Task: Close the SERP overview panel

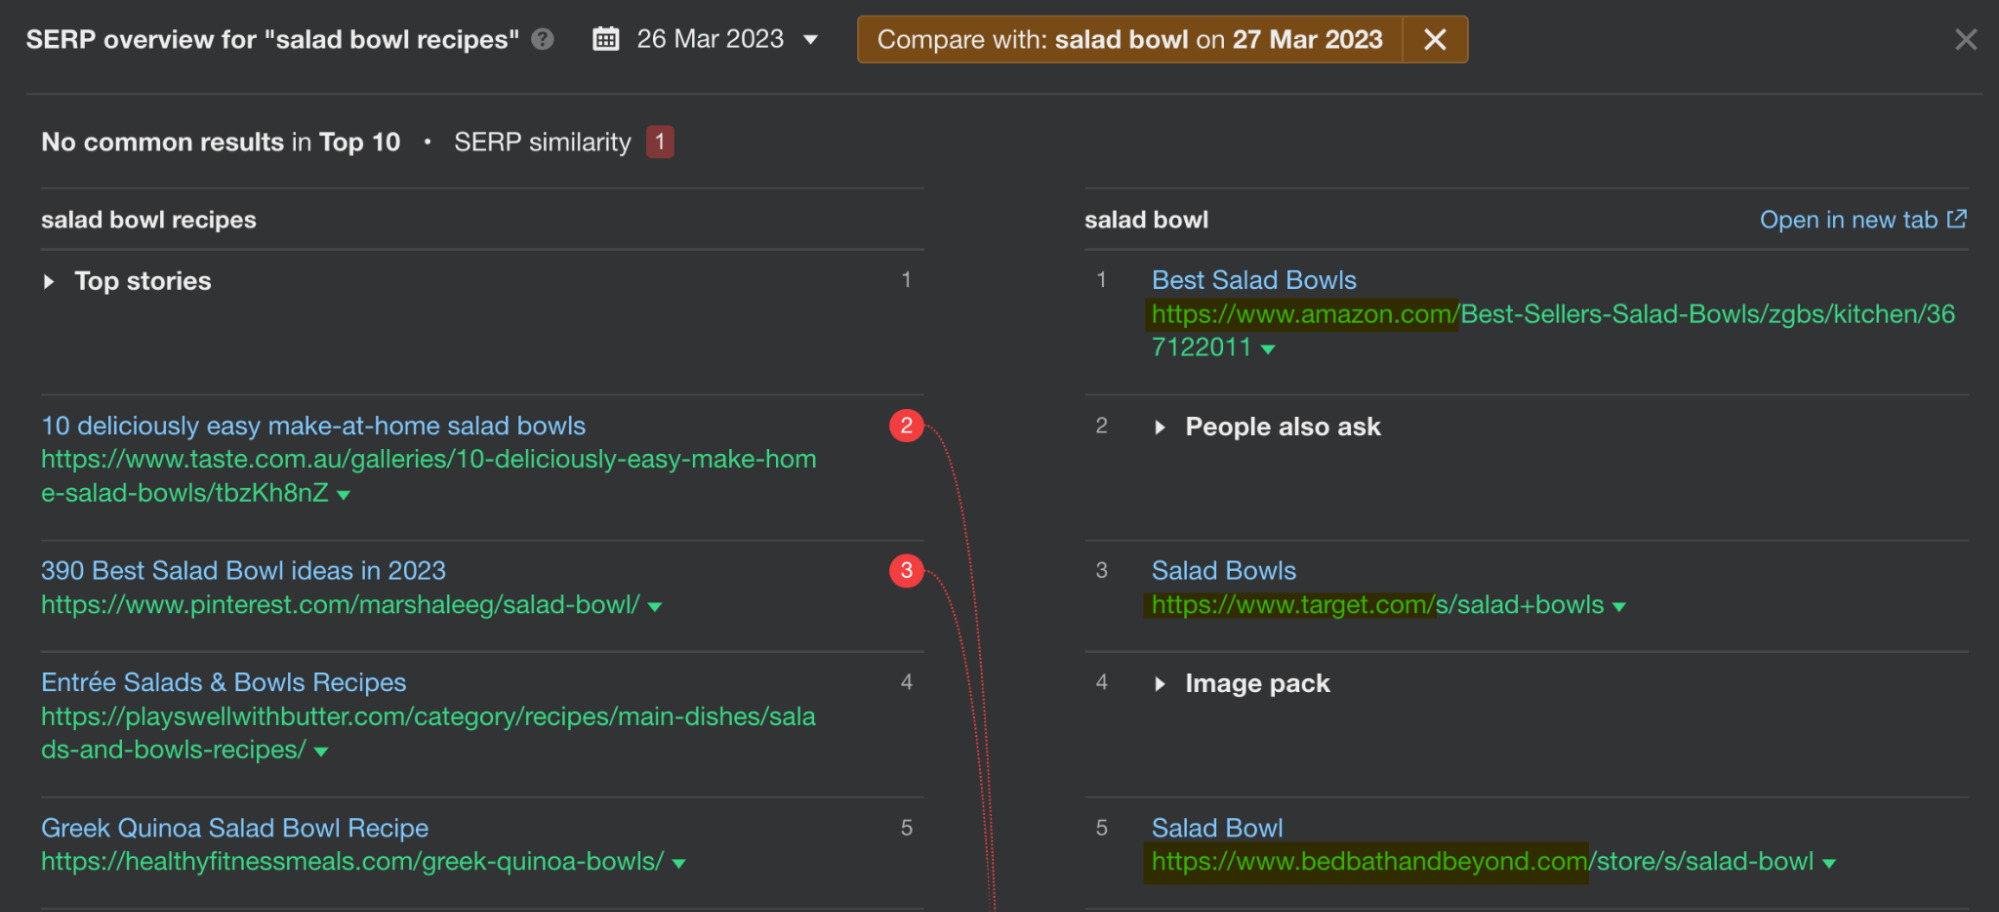Action: click(1965, 39)
